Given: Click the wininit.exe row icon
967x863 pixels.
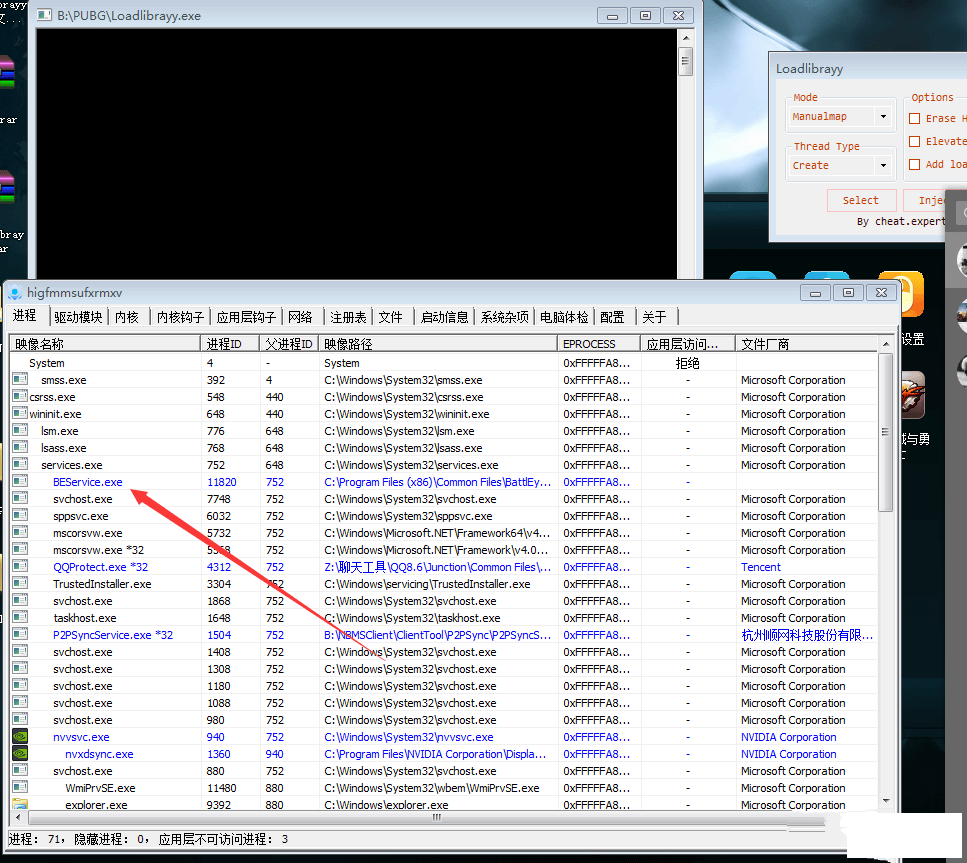Looking at the screenshot, I should coord(20,413).
